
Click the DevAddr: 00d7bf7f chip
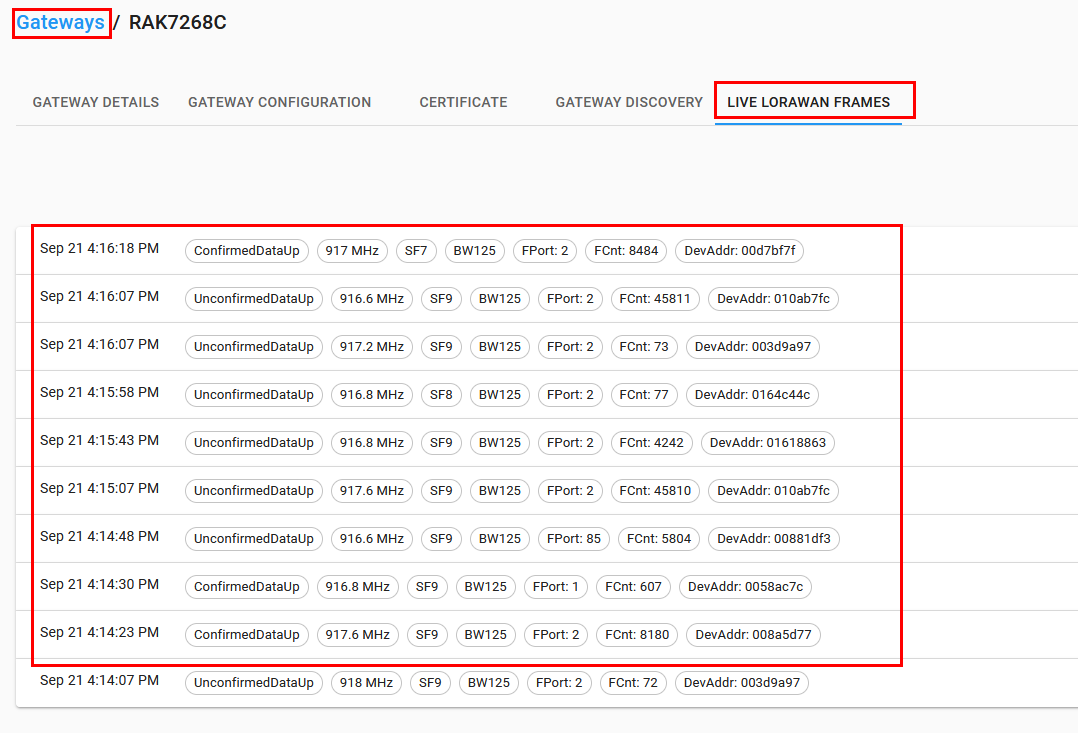(x=739, y=251)
